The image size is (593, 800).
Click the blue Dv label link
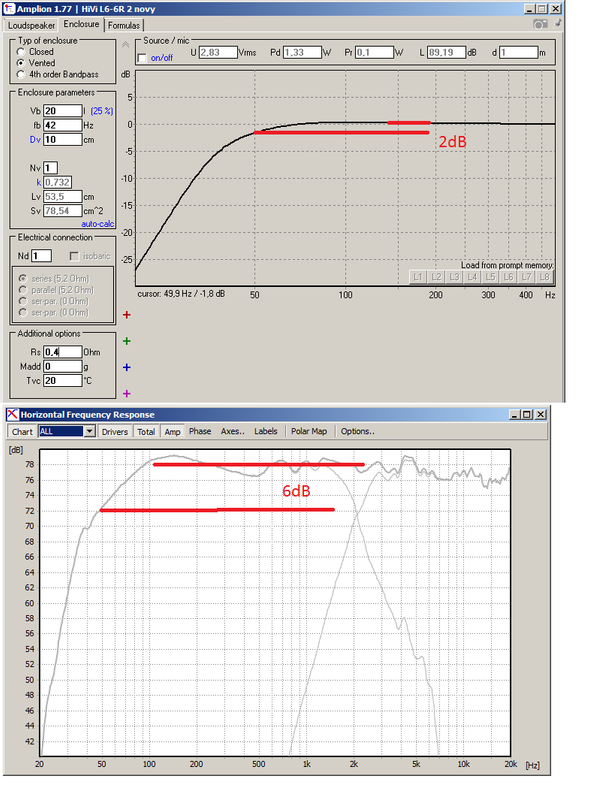click(x=35, y=139)
